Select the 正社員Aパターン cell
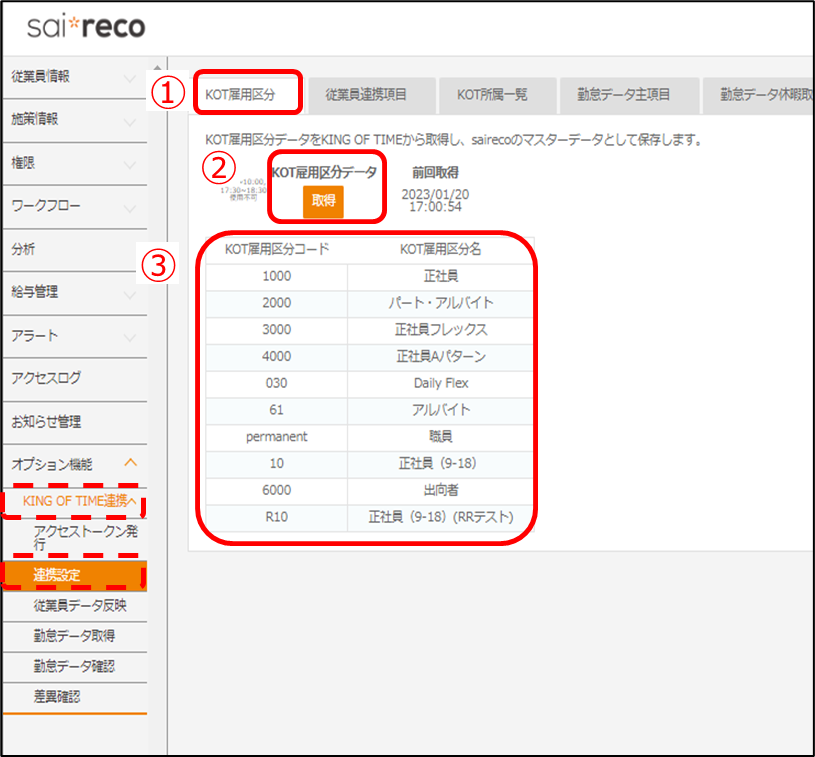This screenshot has height=757, width=815. pyautogui.click(x=441, y=357)
